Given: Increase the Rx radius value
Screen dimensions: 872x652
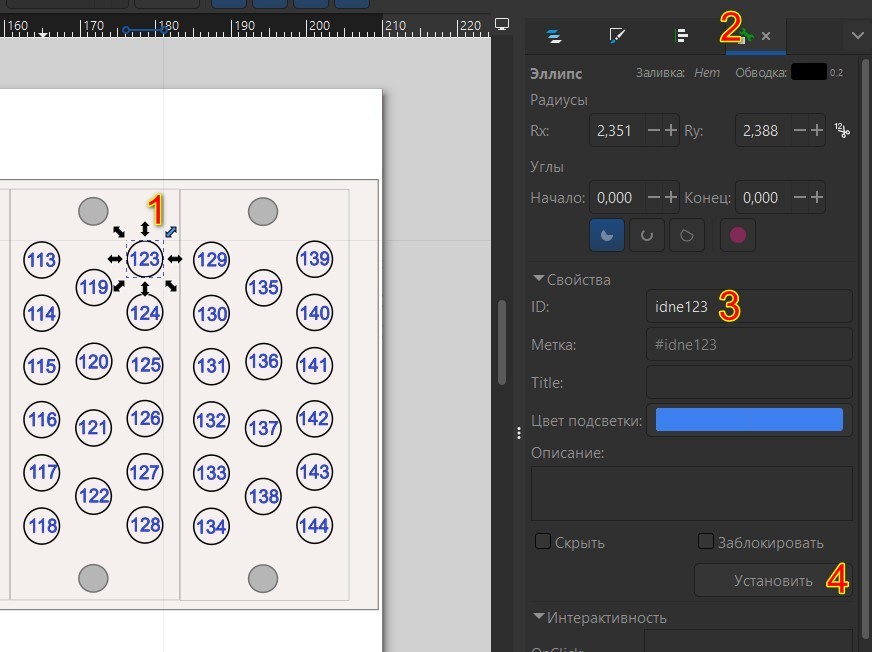Looking at the screenshot, I should pyautogui.click(x=671, y=131).
